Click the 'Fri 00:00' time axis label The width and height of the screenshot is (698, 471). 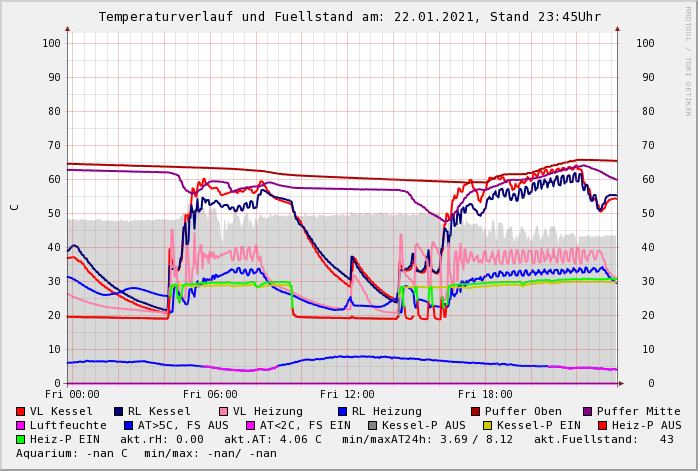72,395
